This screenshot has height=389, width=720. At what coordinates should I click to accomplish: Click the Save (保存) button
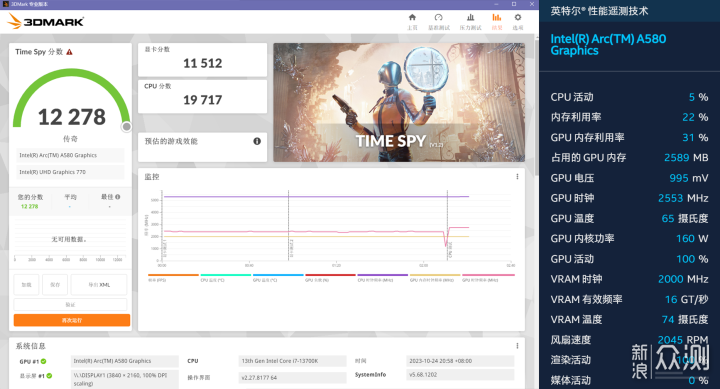tap(55, 285)
